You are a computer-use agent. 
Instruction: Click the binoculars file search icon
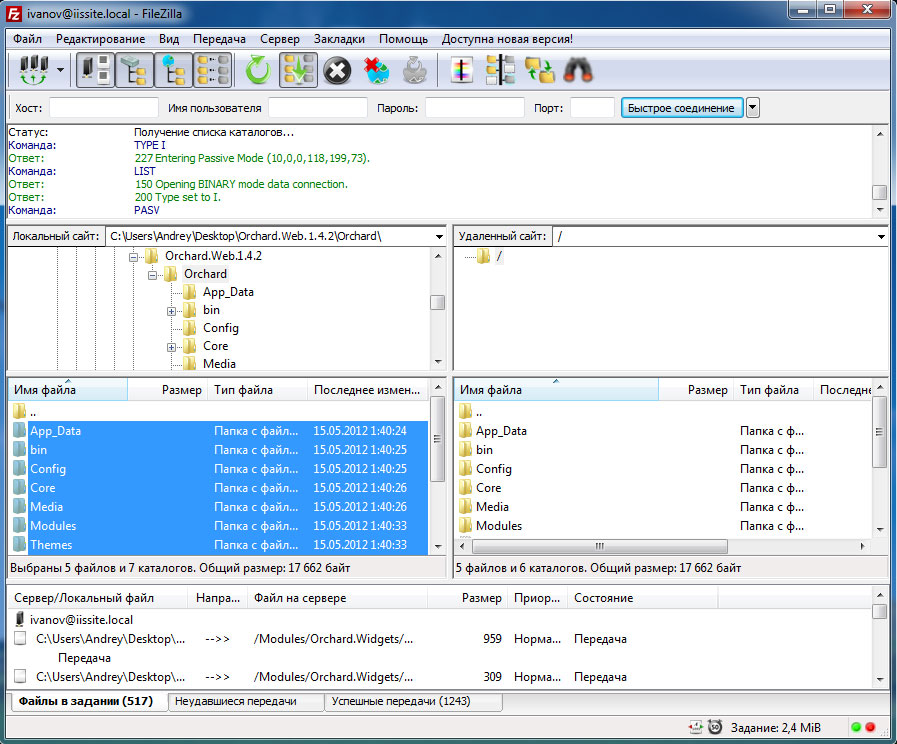pos(579,70)
